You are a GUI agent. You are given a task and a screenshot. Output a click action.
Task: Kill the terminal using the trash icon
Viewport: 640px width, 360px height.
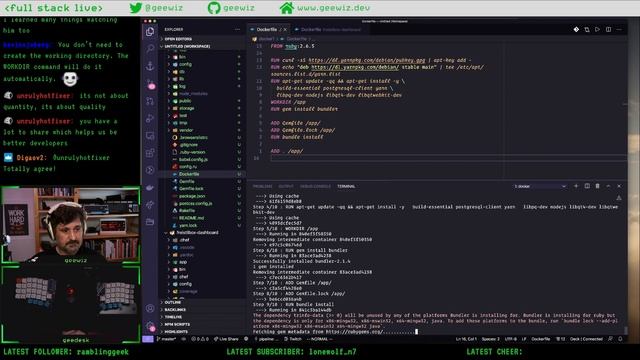598,186
